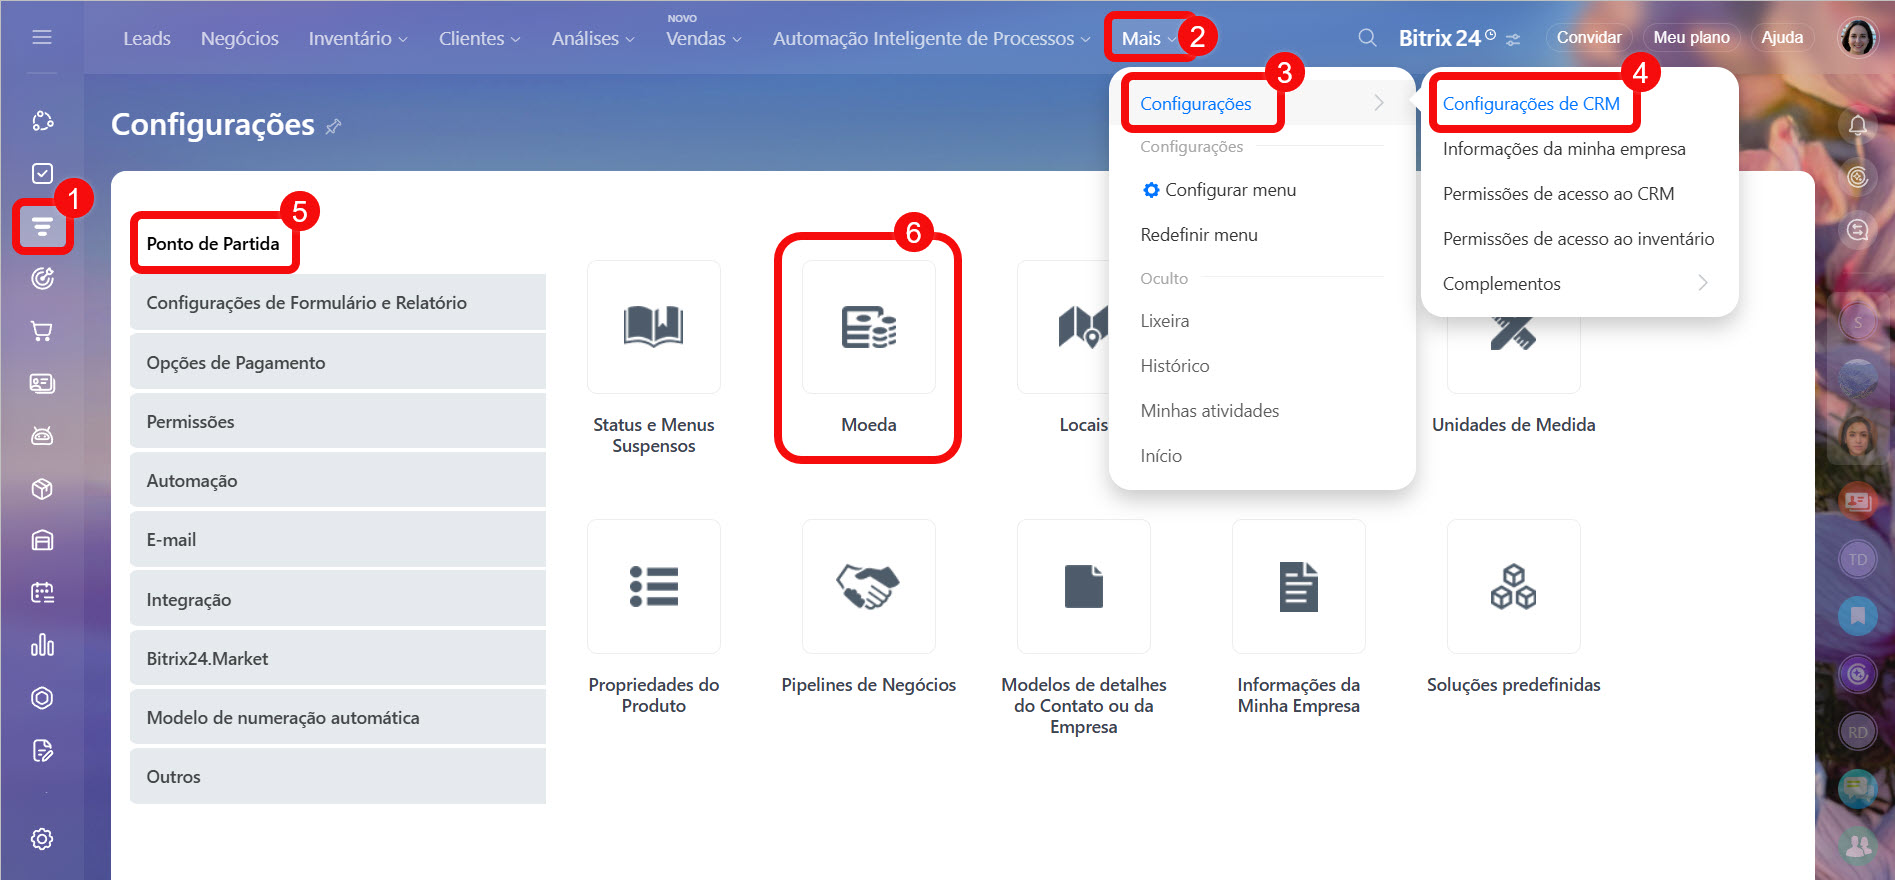Expand the Inventário dropdown

(x=358, y=38)
